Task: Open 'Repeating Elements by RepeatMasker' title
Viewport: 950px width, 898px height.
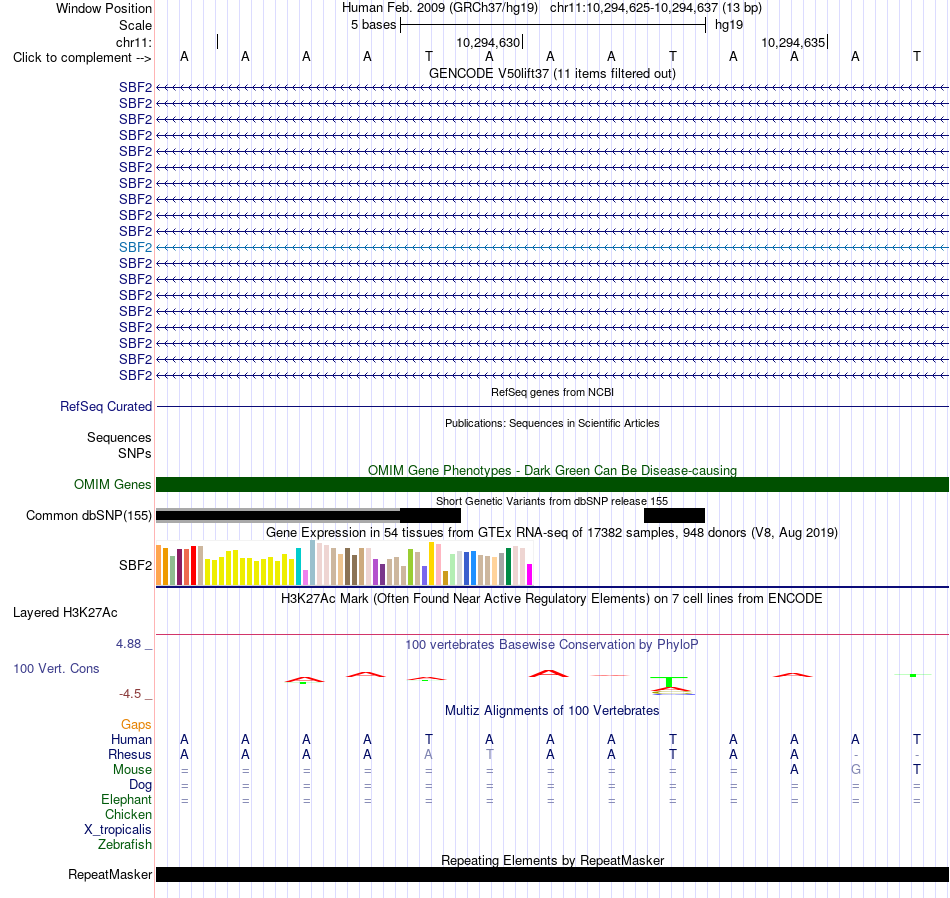Action: pos(552,860)
